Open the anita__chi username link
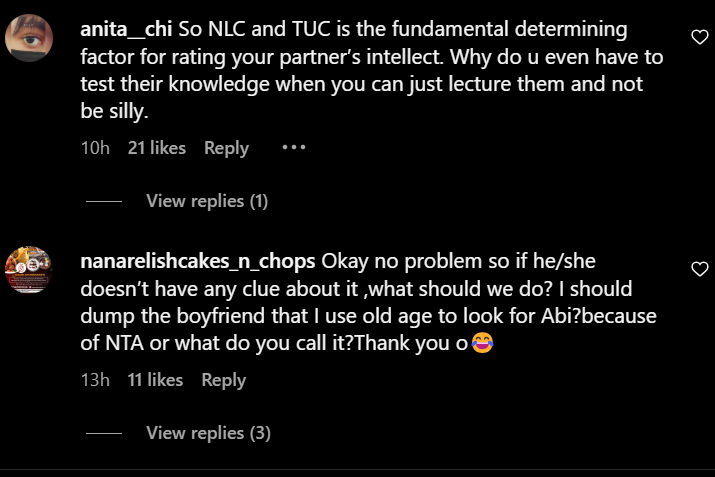This screenshot has width=715, height=477. [x=119, y=30]
